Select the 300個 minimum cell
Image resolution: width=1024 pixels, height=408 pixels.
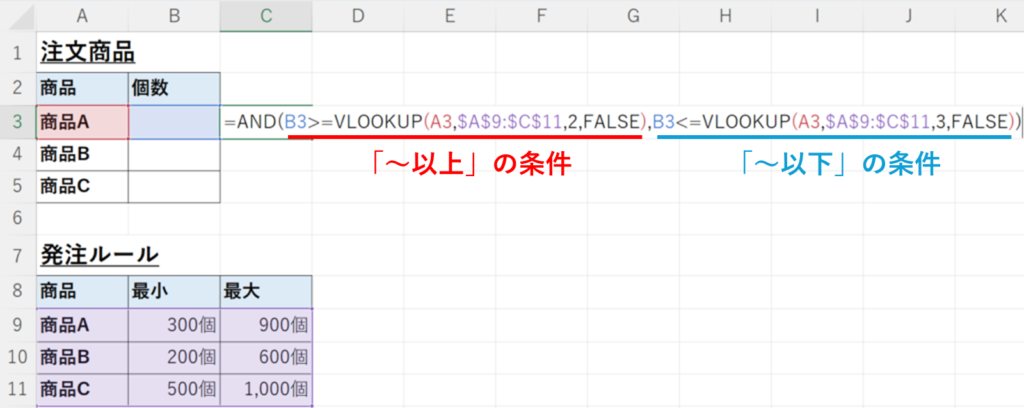[174, 324]
